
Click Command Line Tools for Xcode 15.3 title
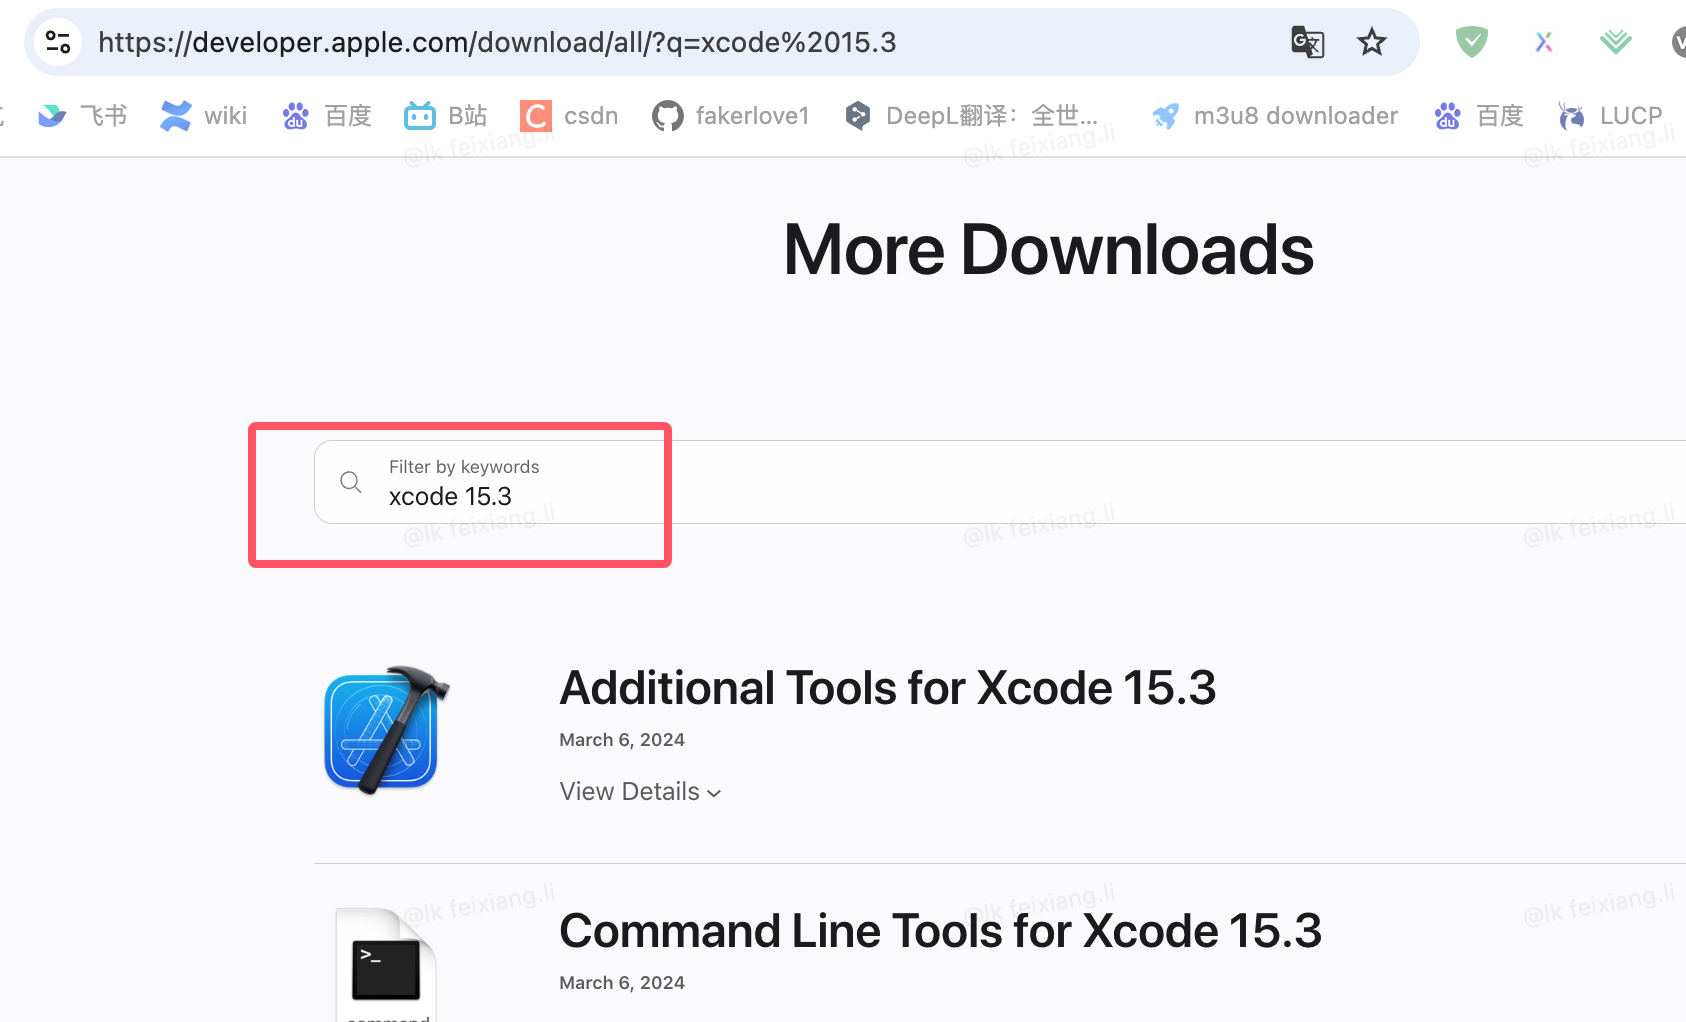pos(941,931)
